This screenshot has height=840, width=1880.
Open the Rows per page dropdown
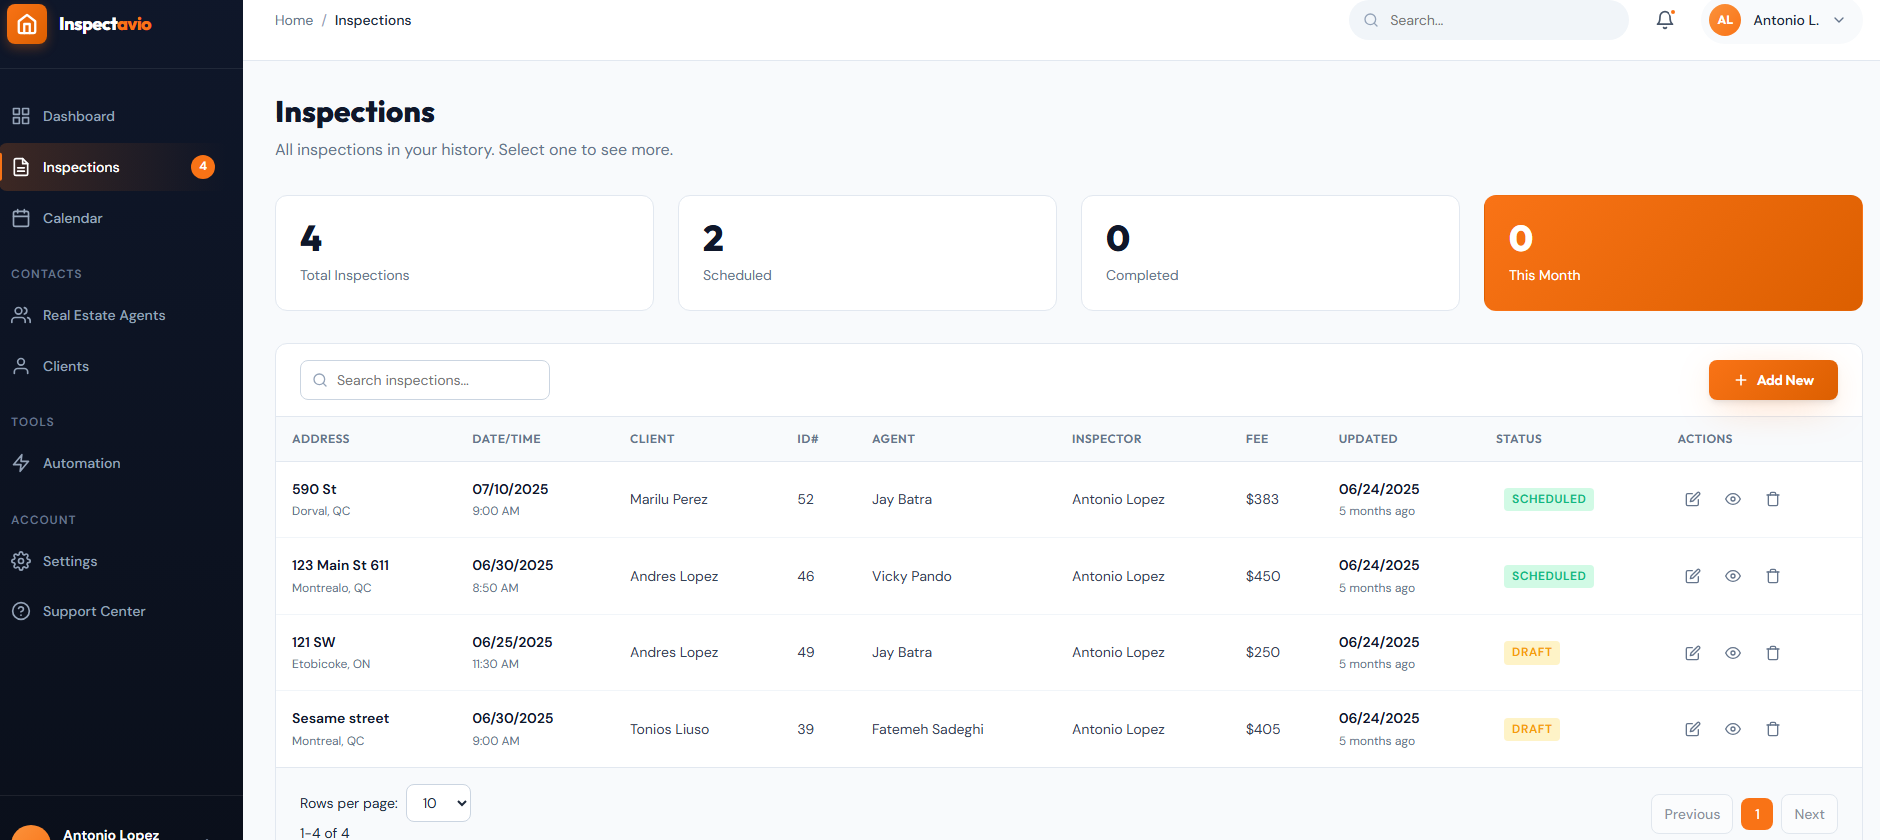[x=438, y=803]
